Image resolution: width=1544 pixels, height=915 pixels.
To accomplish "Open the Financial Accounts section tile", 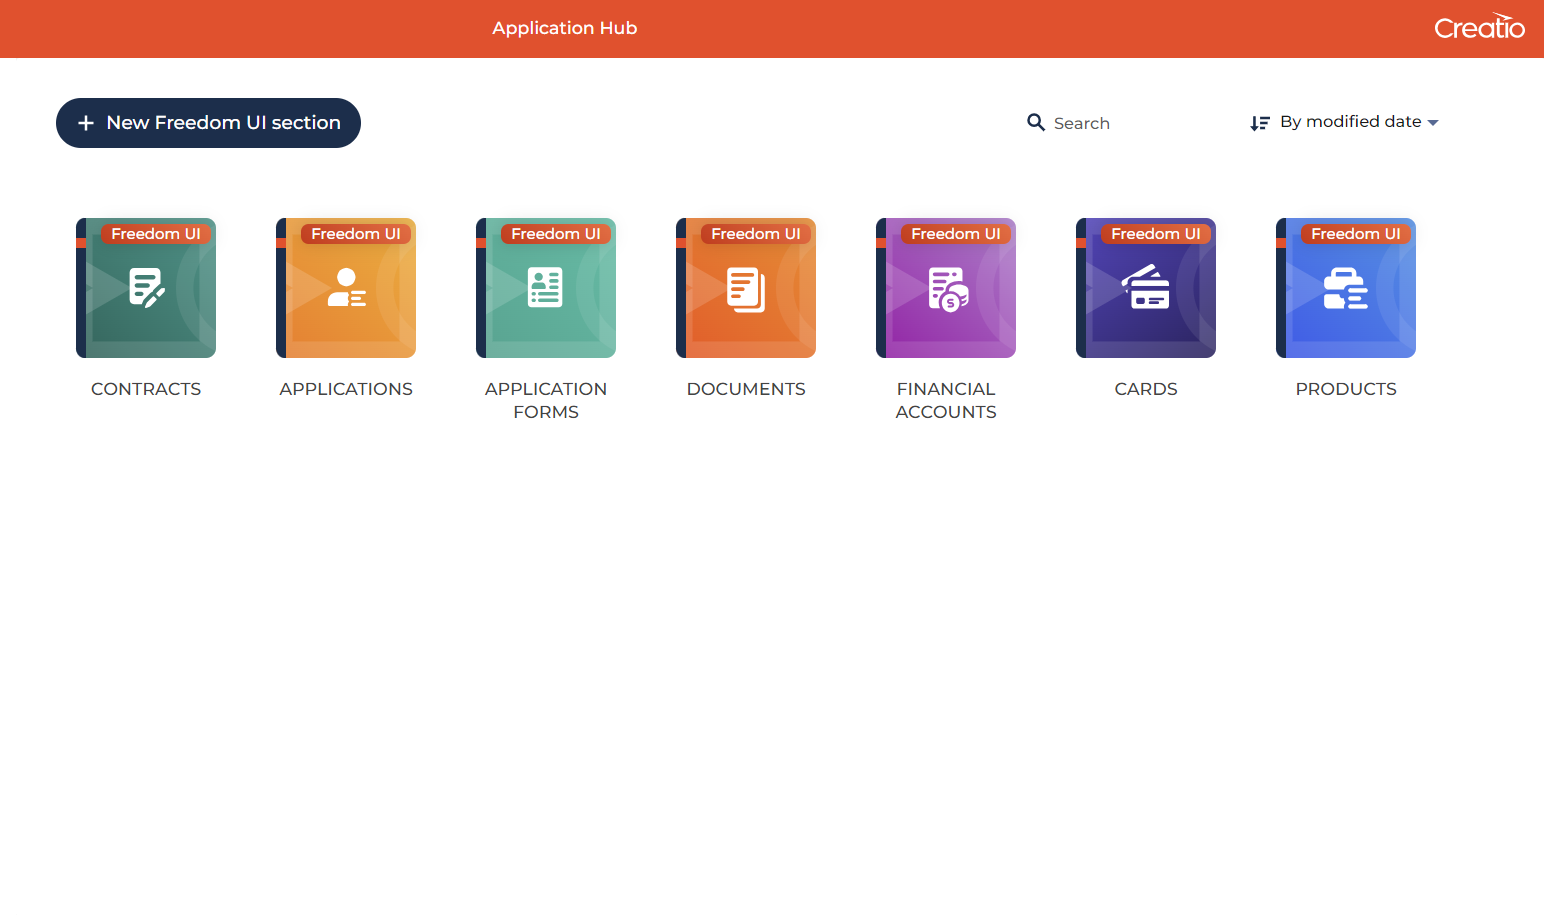I will (946, 288).
